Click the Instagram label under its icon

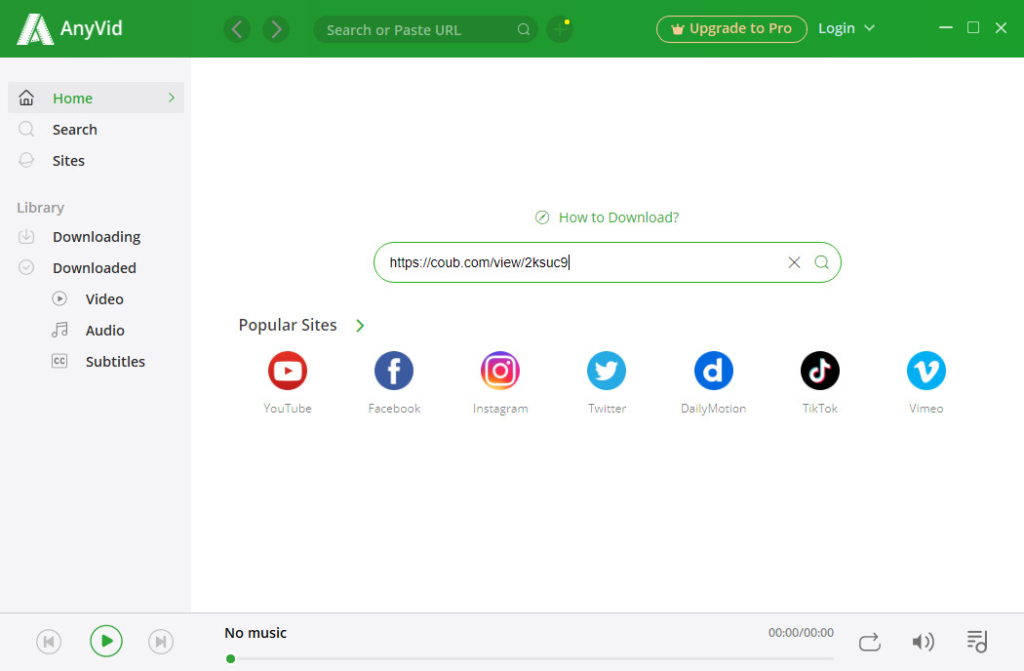(500, 408)
